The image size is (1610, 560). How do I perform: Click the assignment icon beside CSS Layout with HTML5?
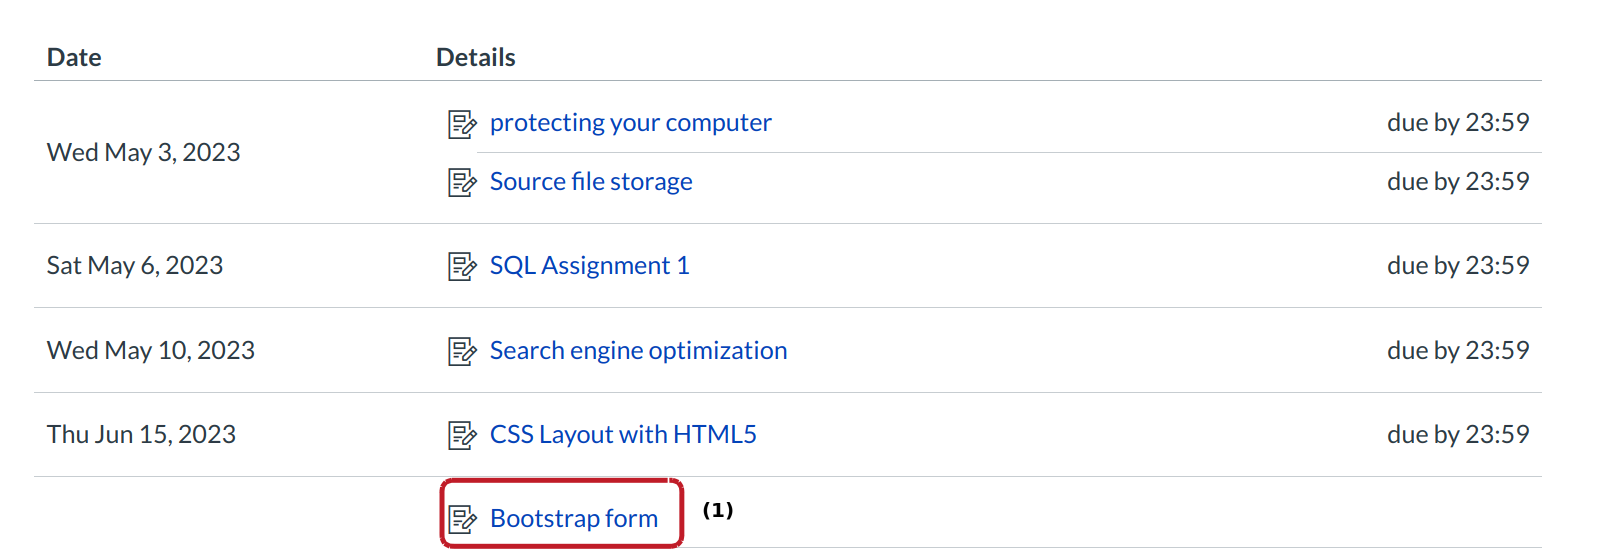tap(461, 436)
